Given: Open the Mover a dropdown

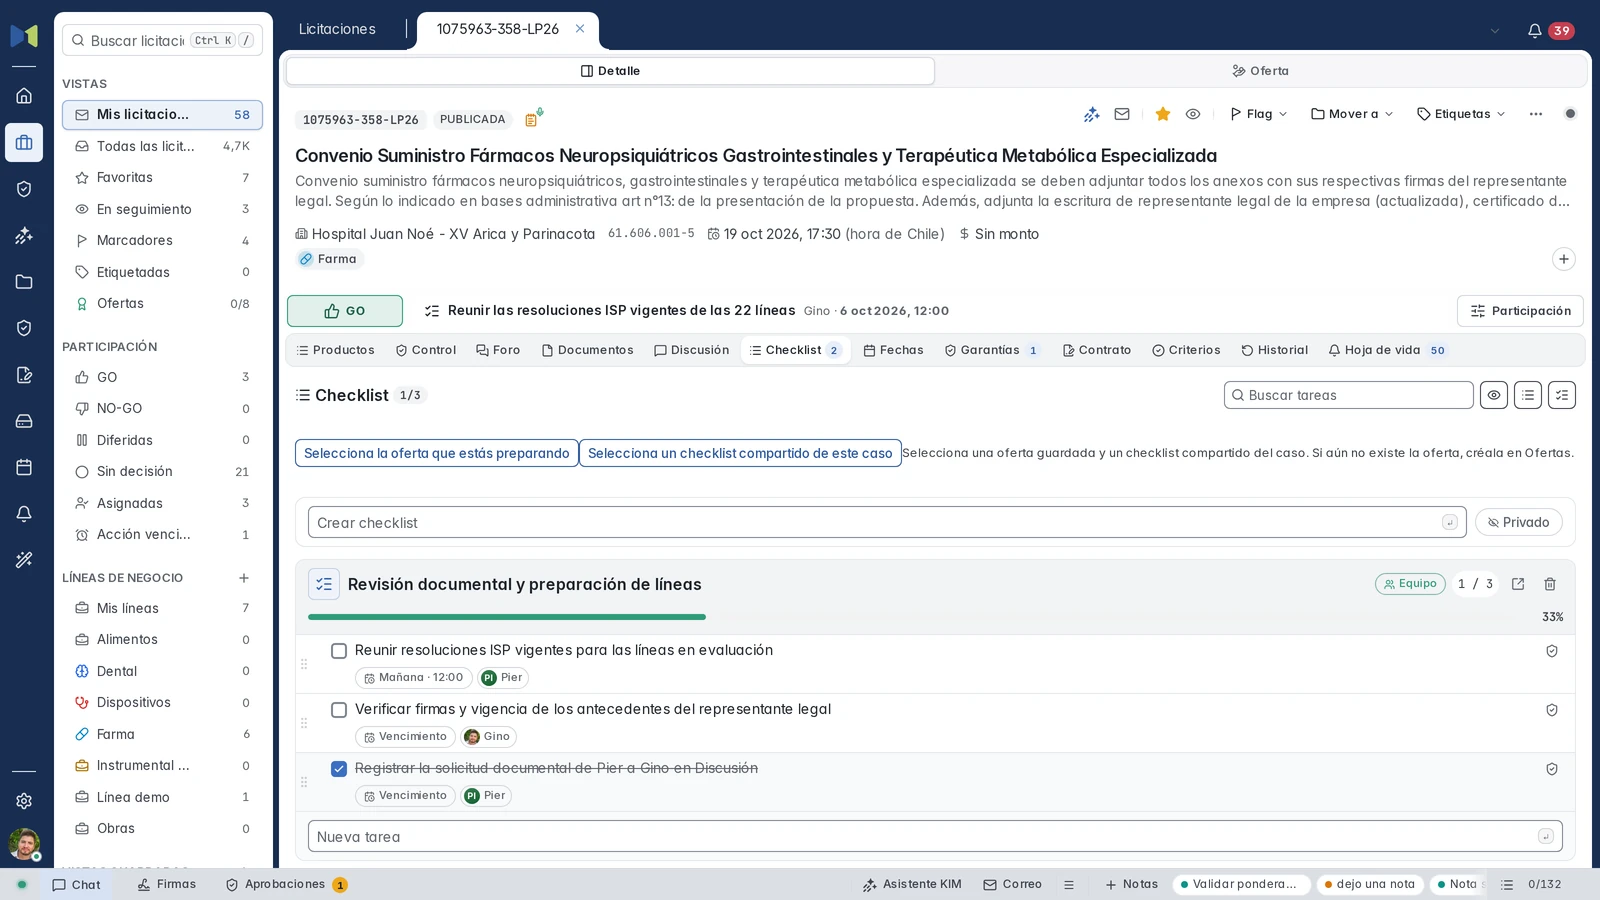Looking at the screenshot, I should pos(1352,114).
